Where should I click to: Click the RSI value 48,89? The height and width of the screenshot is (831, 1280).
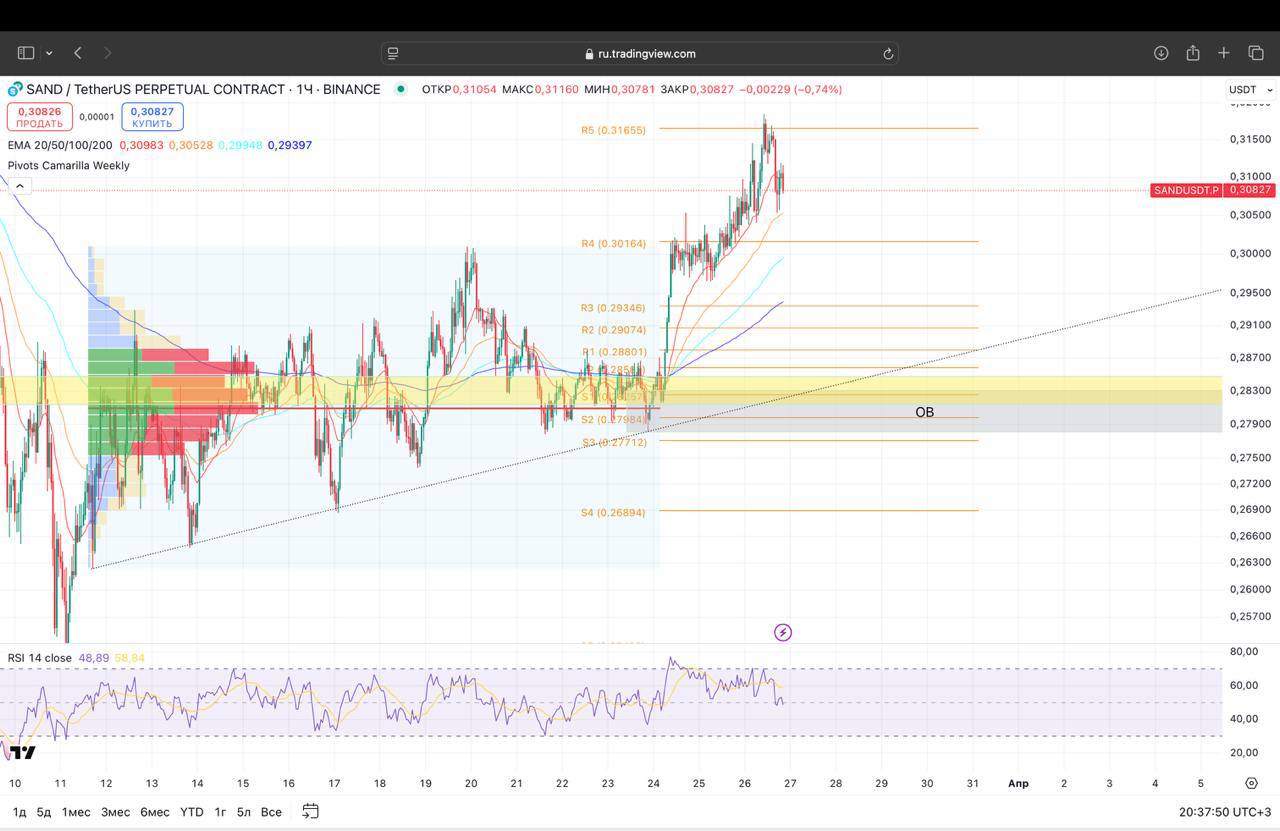click(94, 658)
